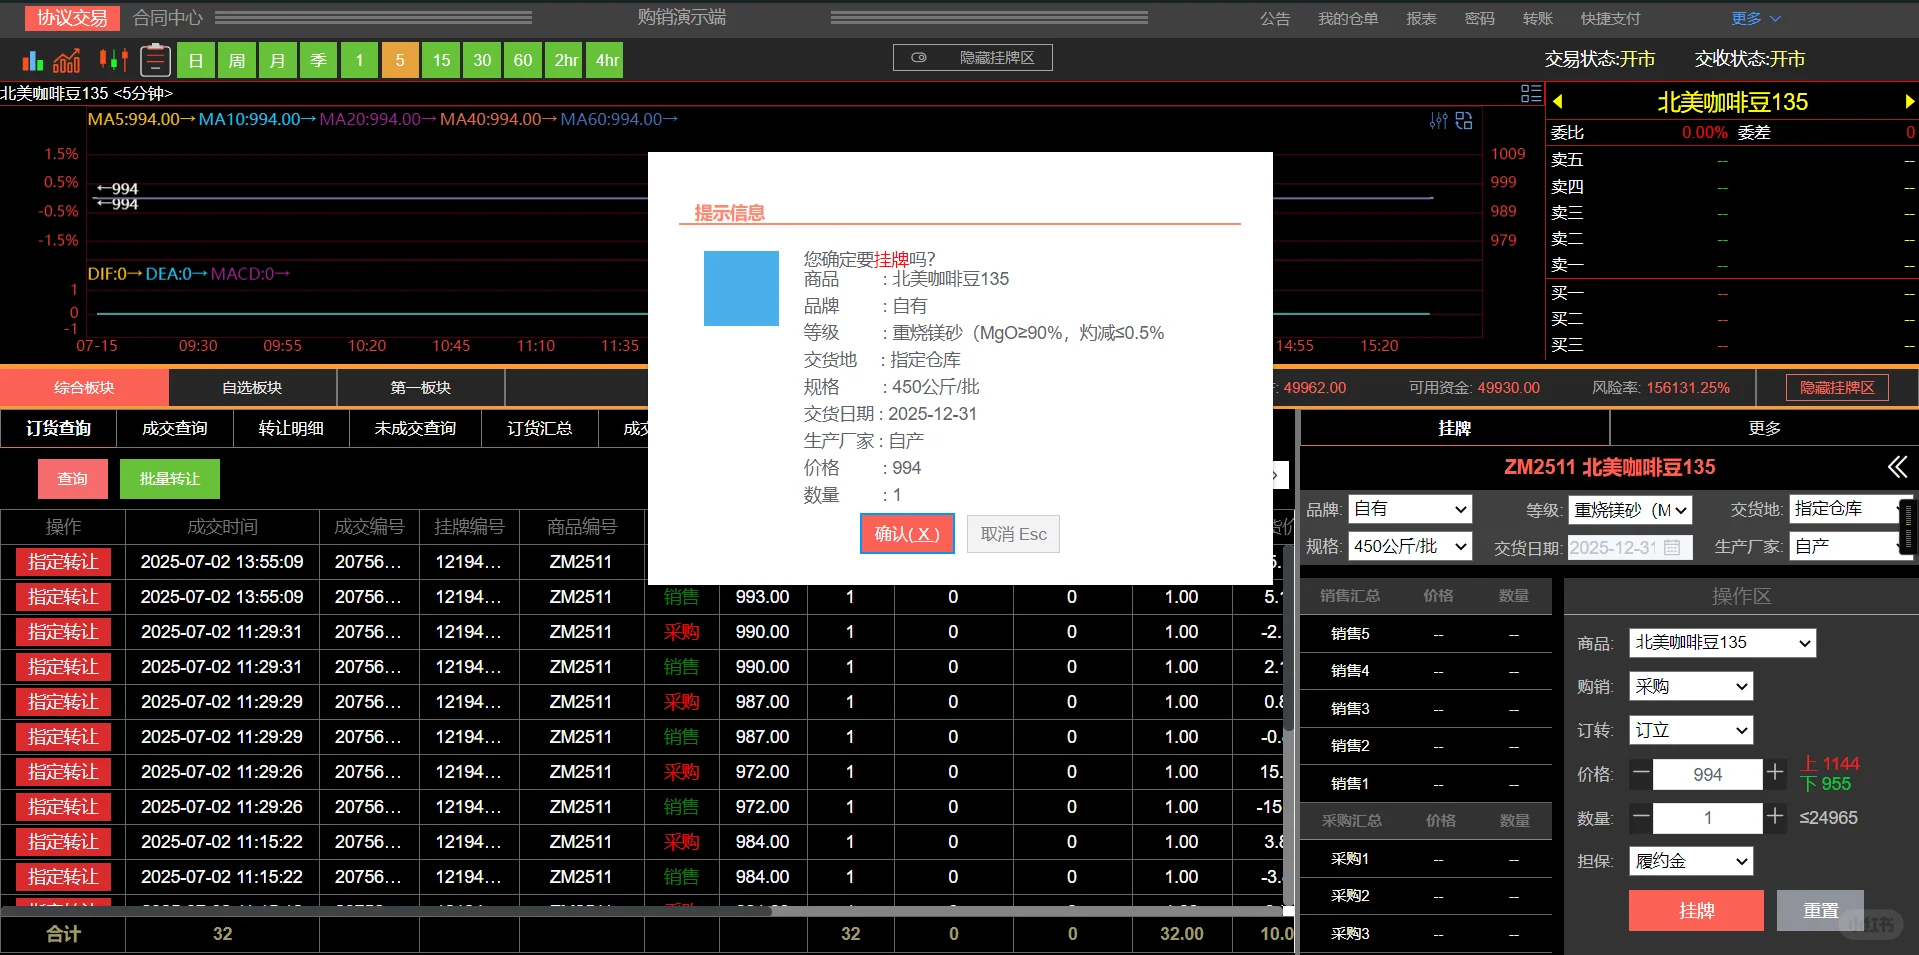
Task: Switch to the 自选板块 tab
Action: pyautogui.click(x=251, y=387)
